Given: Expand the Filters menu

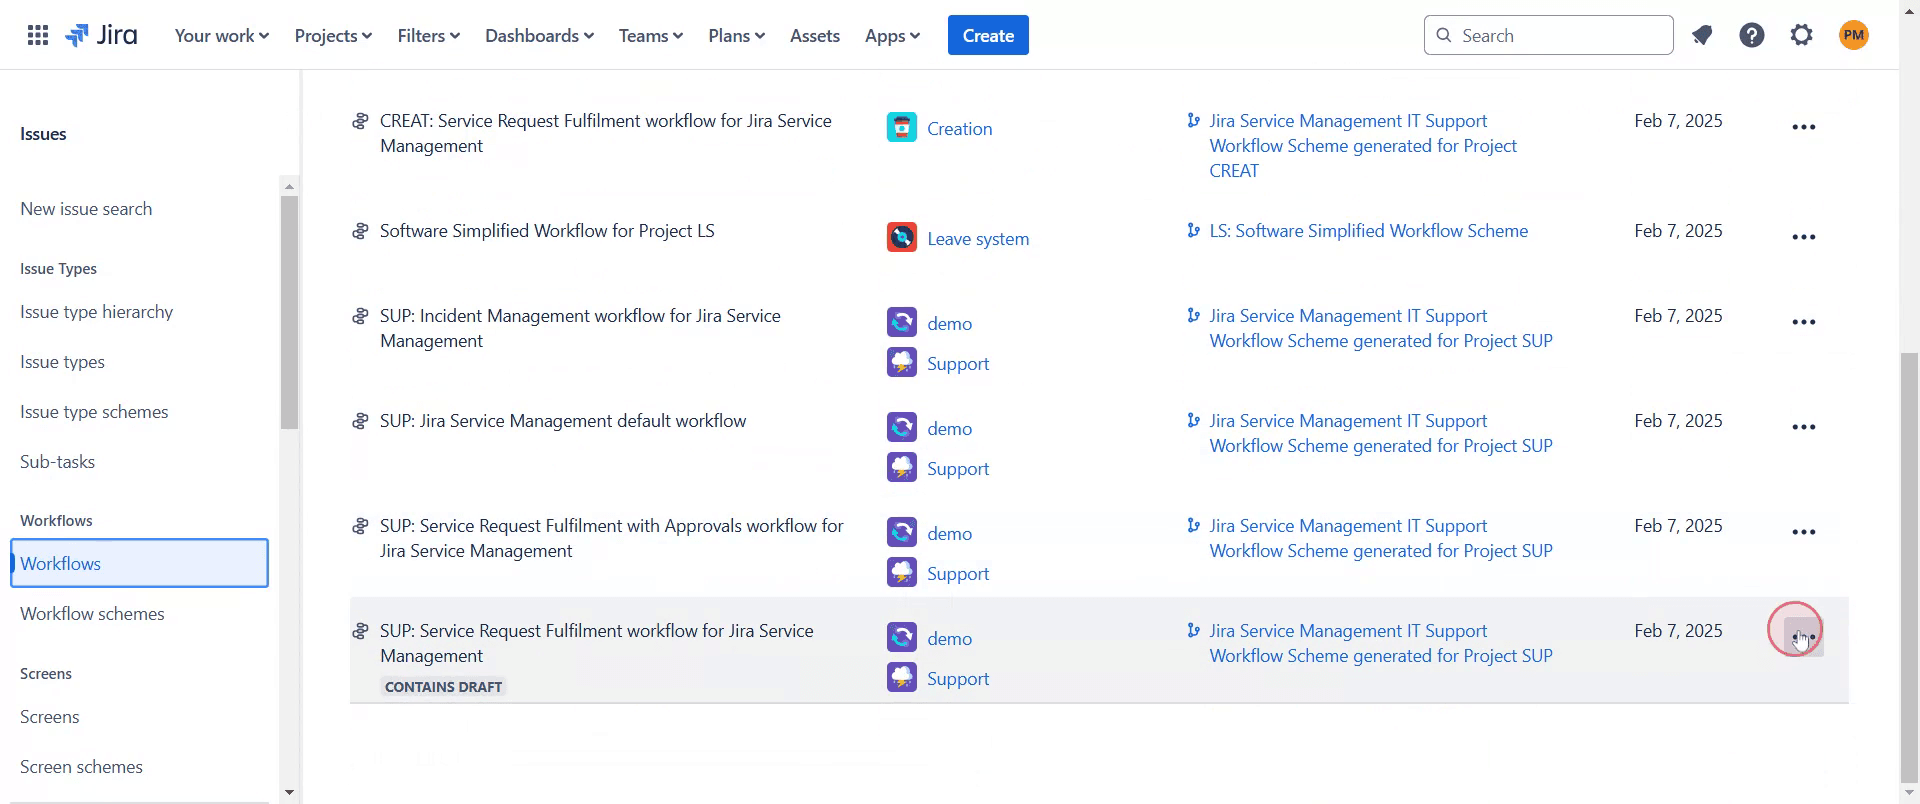Looking at the screenshot, I should [x=428, y=36].
